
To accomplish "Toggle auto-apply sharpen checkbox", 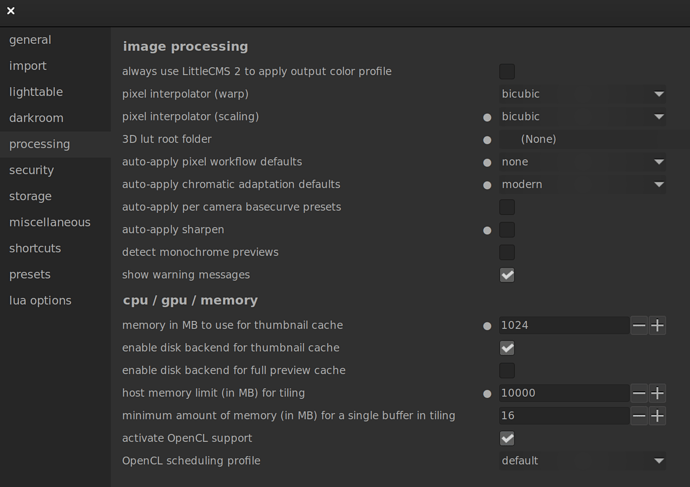I will [507, 230].
